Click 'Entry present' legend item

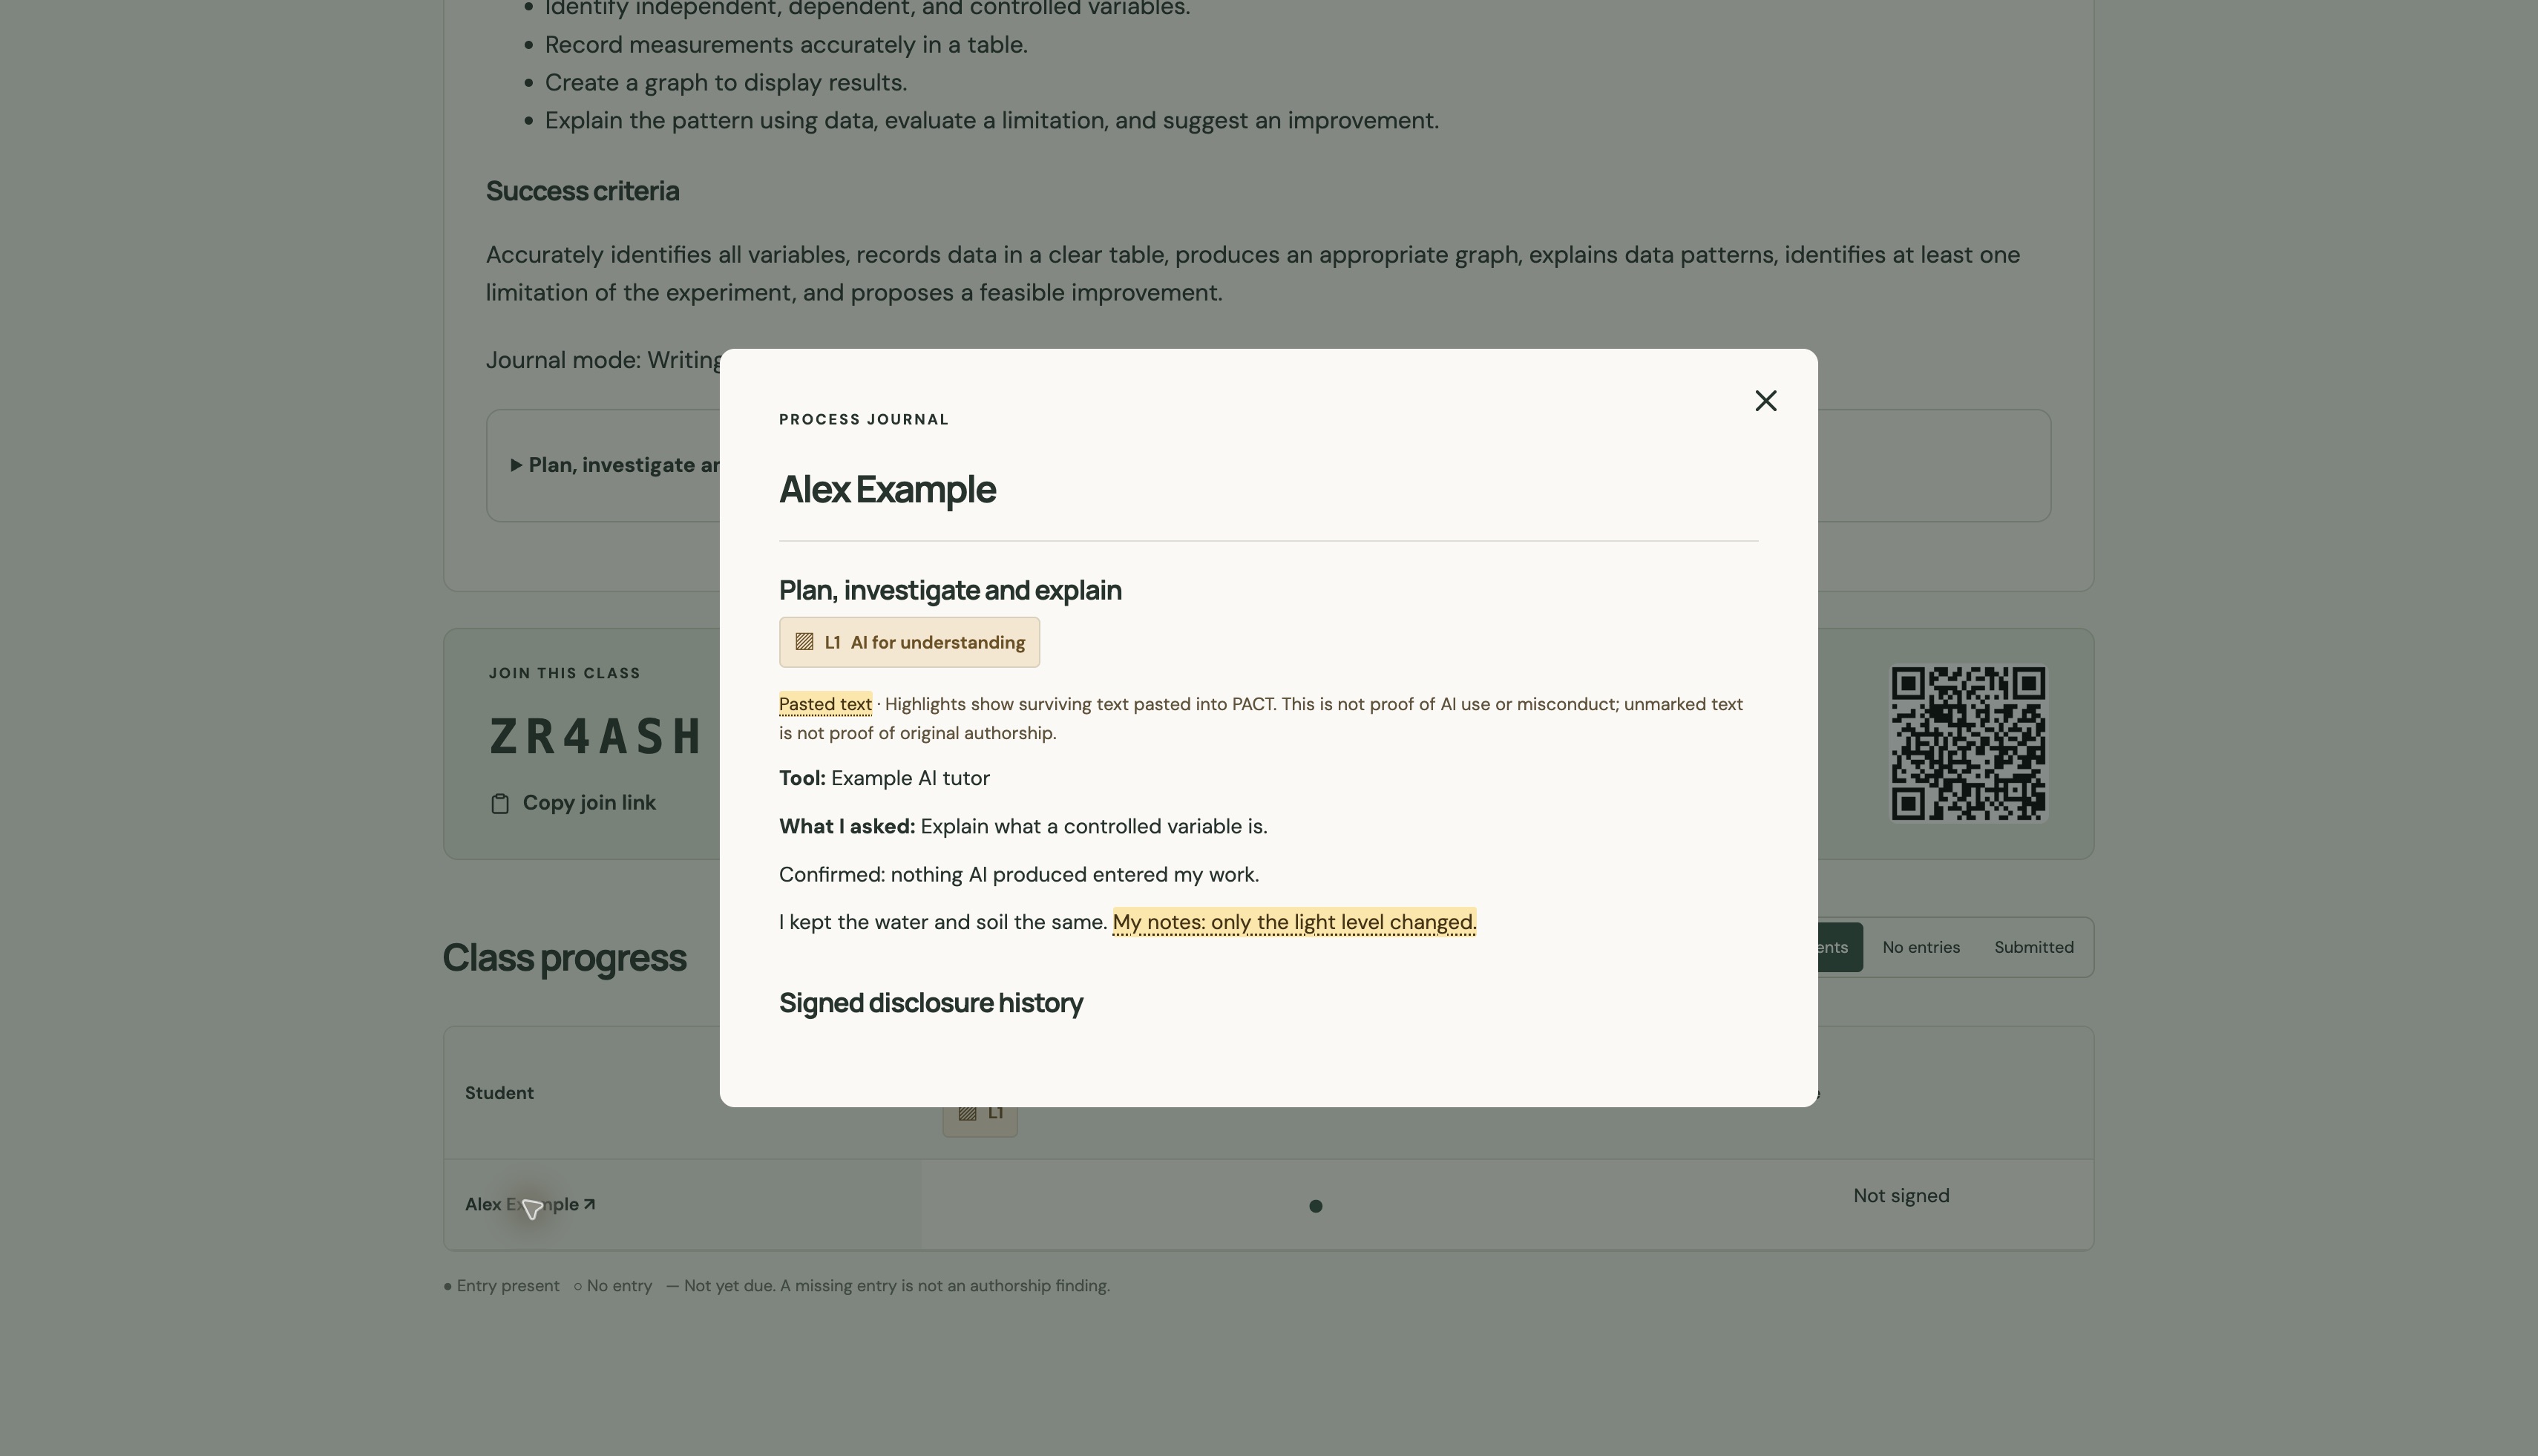pyautogui.click(x=501, y=1286)
